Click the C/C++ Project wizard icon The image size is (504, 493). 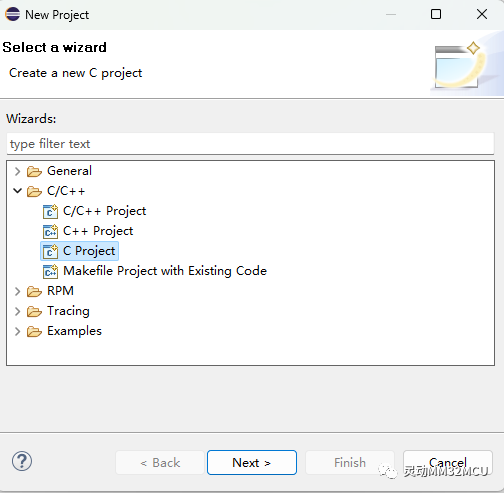tap(50, 211)
